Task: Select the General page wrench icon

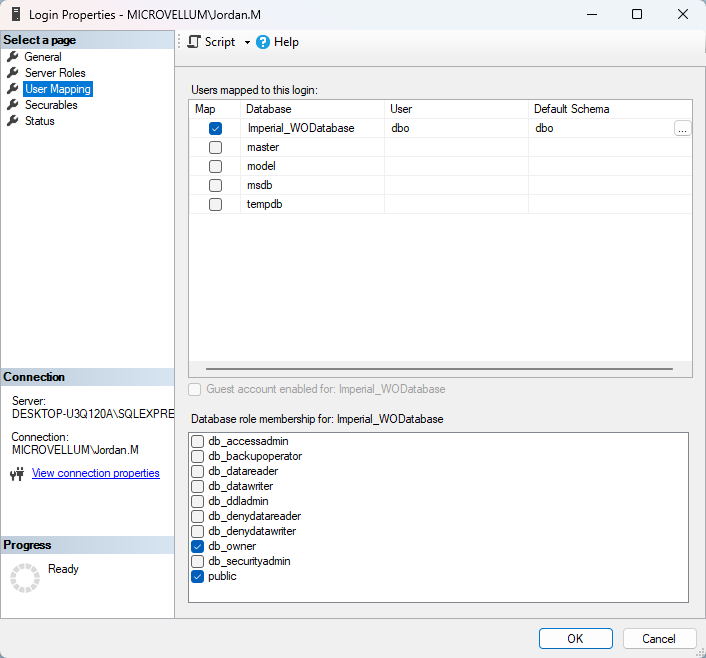Action: [13, 57]
